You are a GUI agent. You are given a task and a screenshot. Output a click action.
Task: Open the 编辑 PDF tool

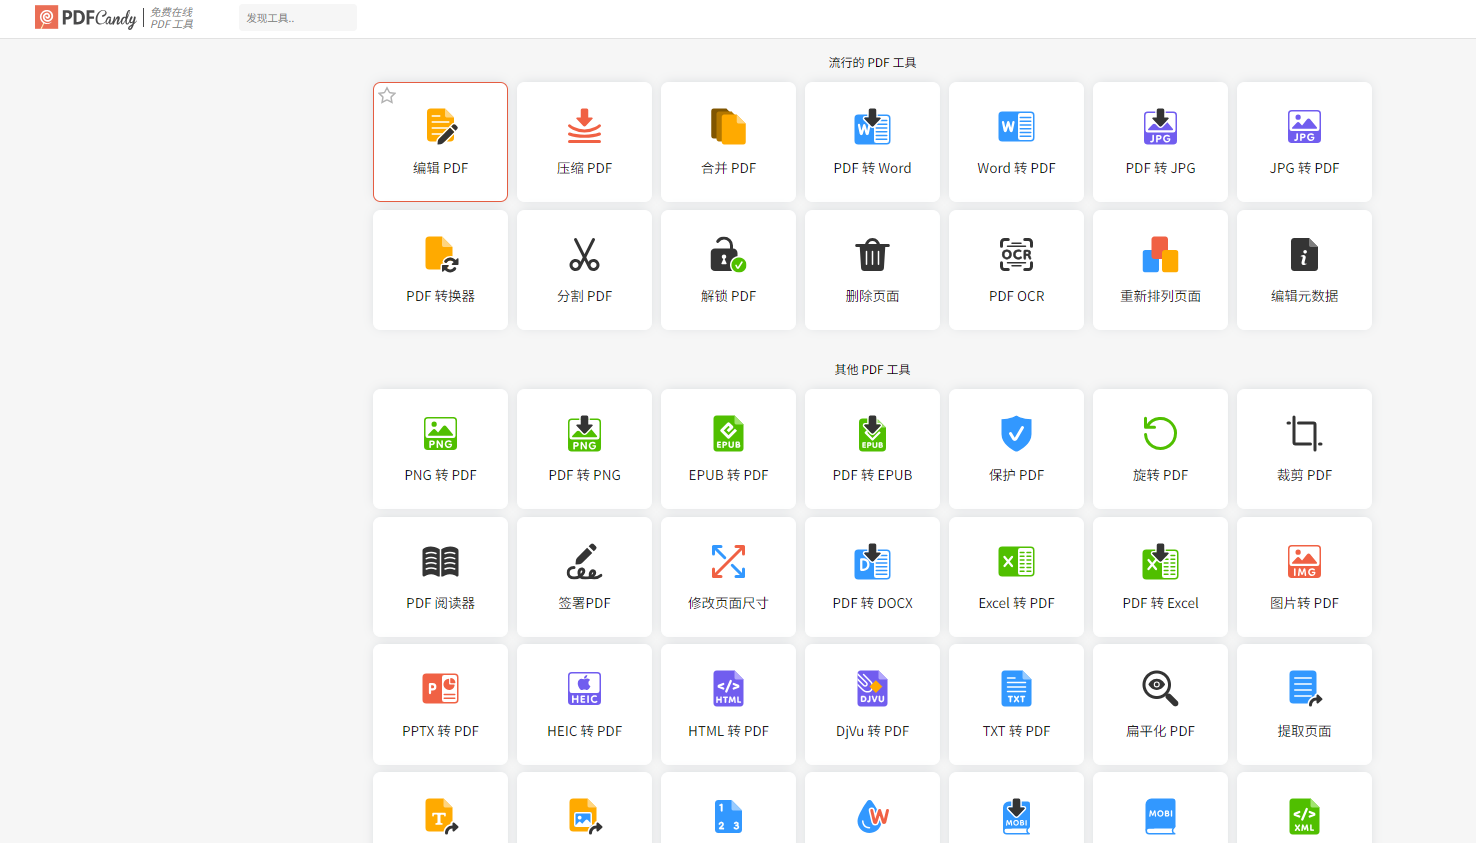(440, 142)
